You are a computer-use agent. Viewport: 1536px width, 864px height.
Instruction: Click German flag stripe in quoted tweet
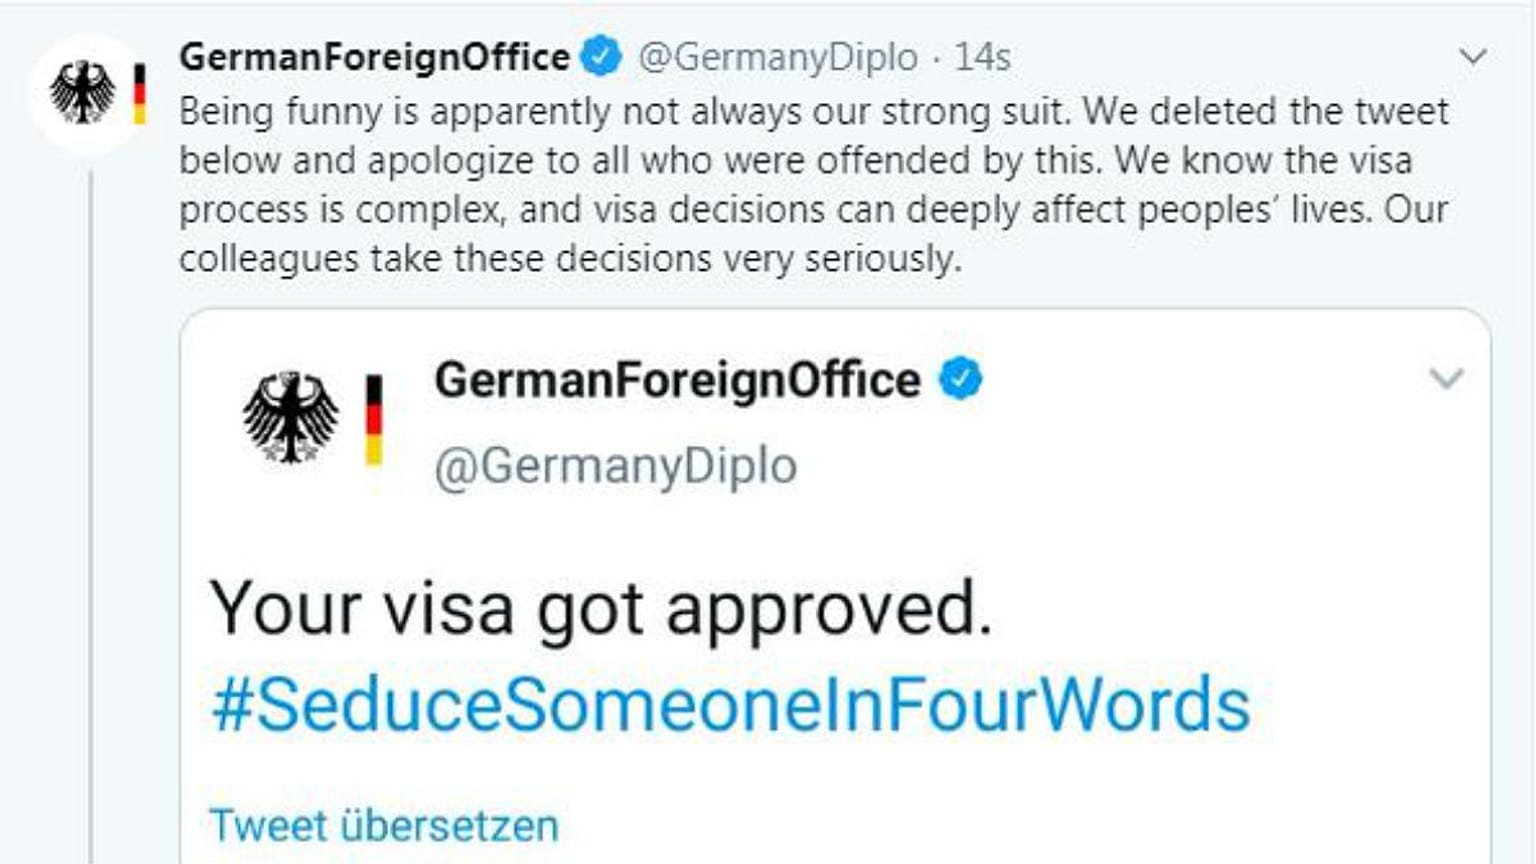pos(374,420)
